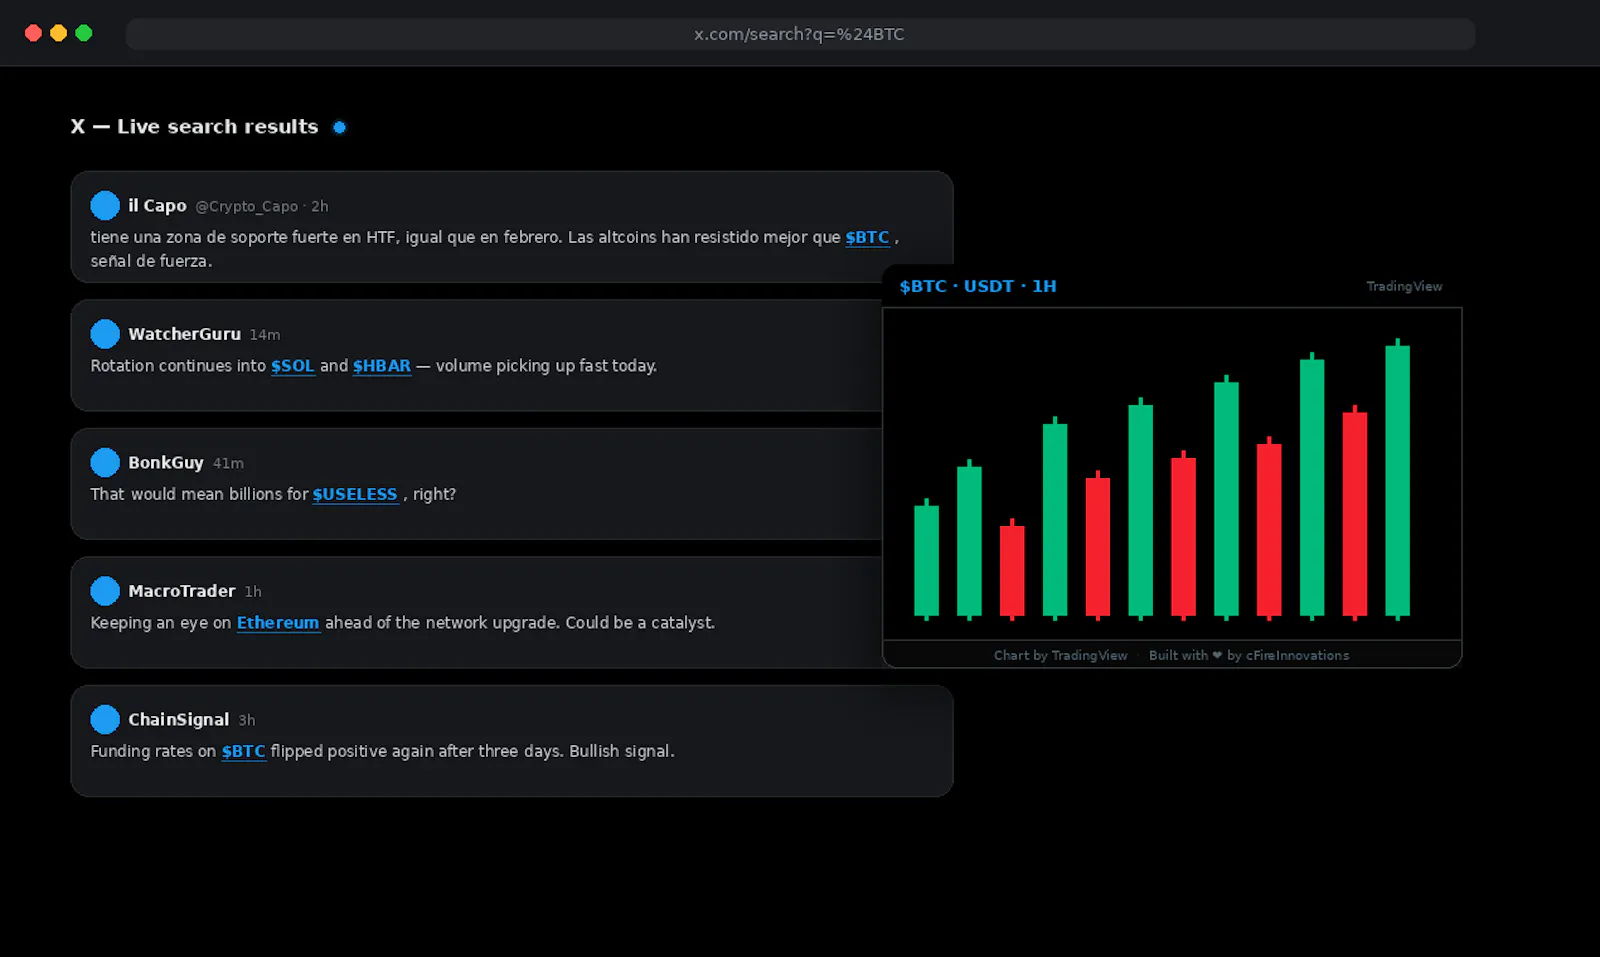Follow the $USELESS cashtag link

(355, 494)
